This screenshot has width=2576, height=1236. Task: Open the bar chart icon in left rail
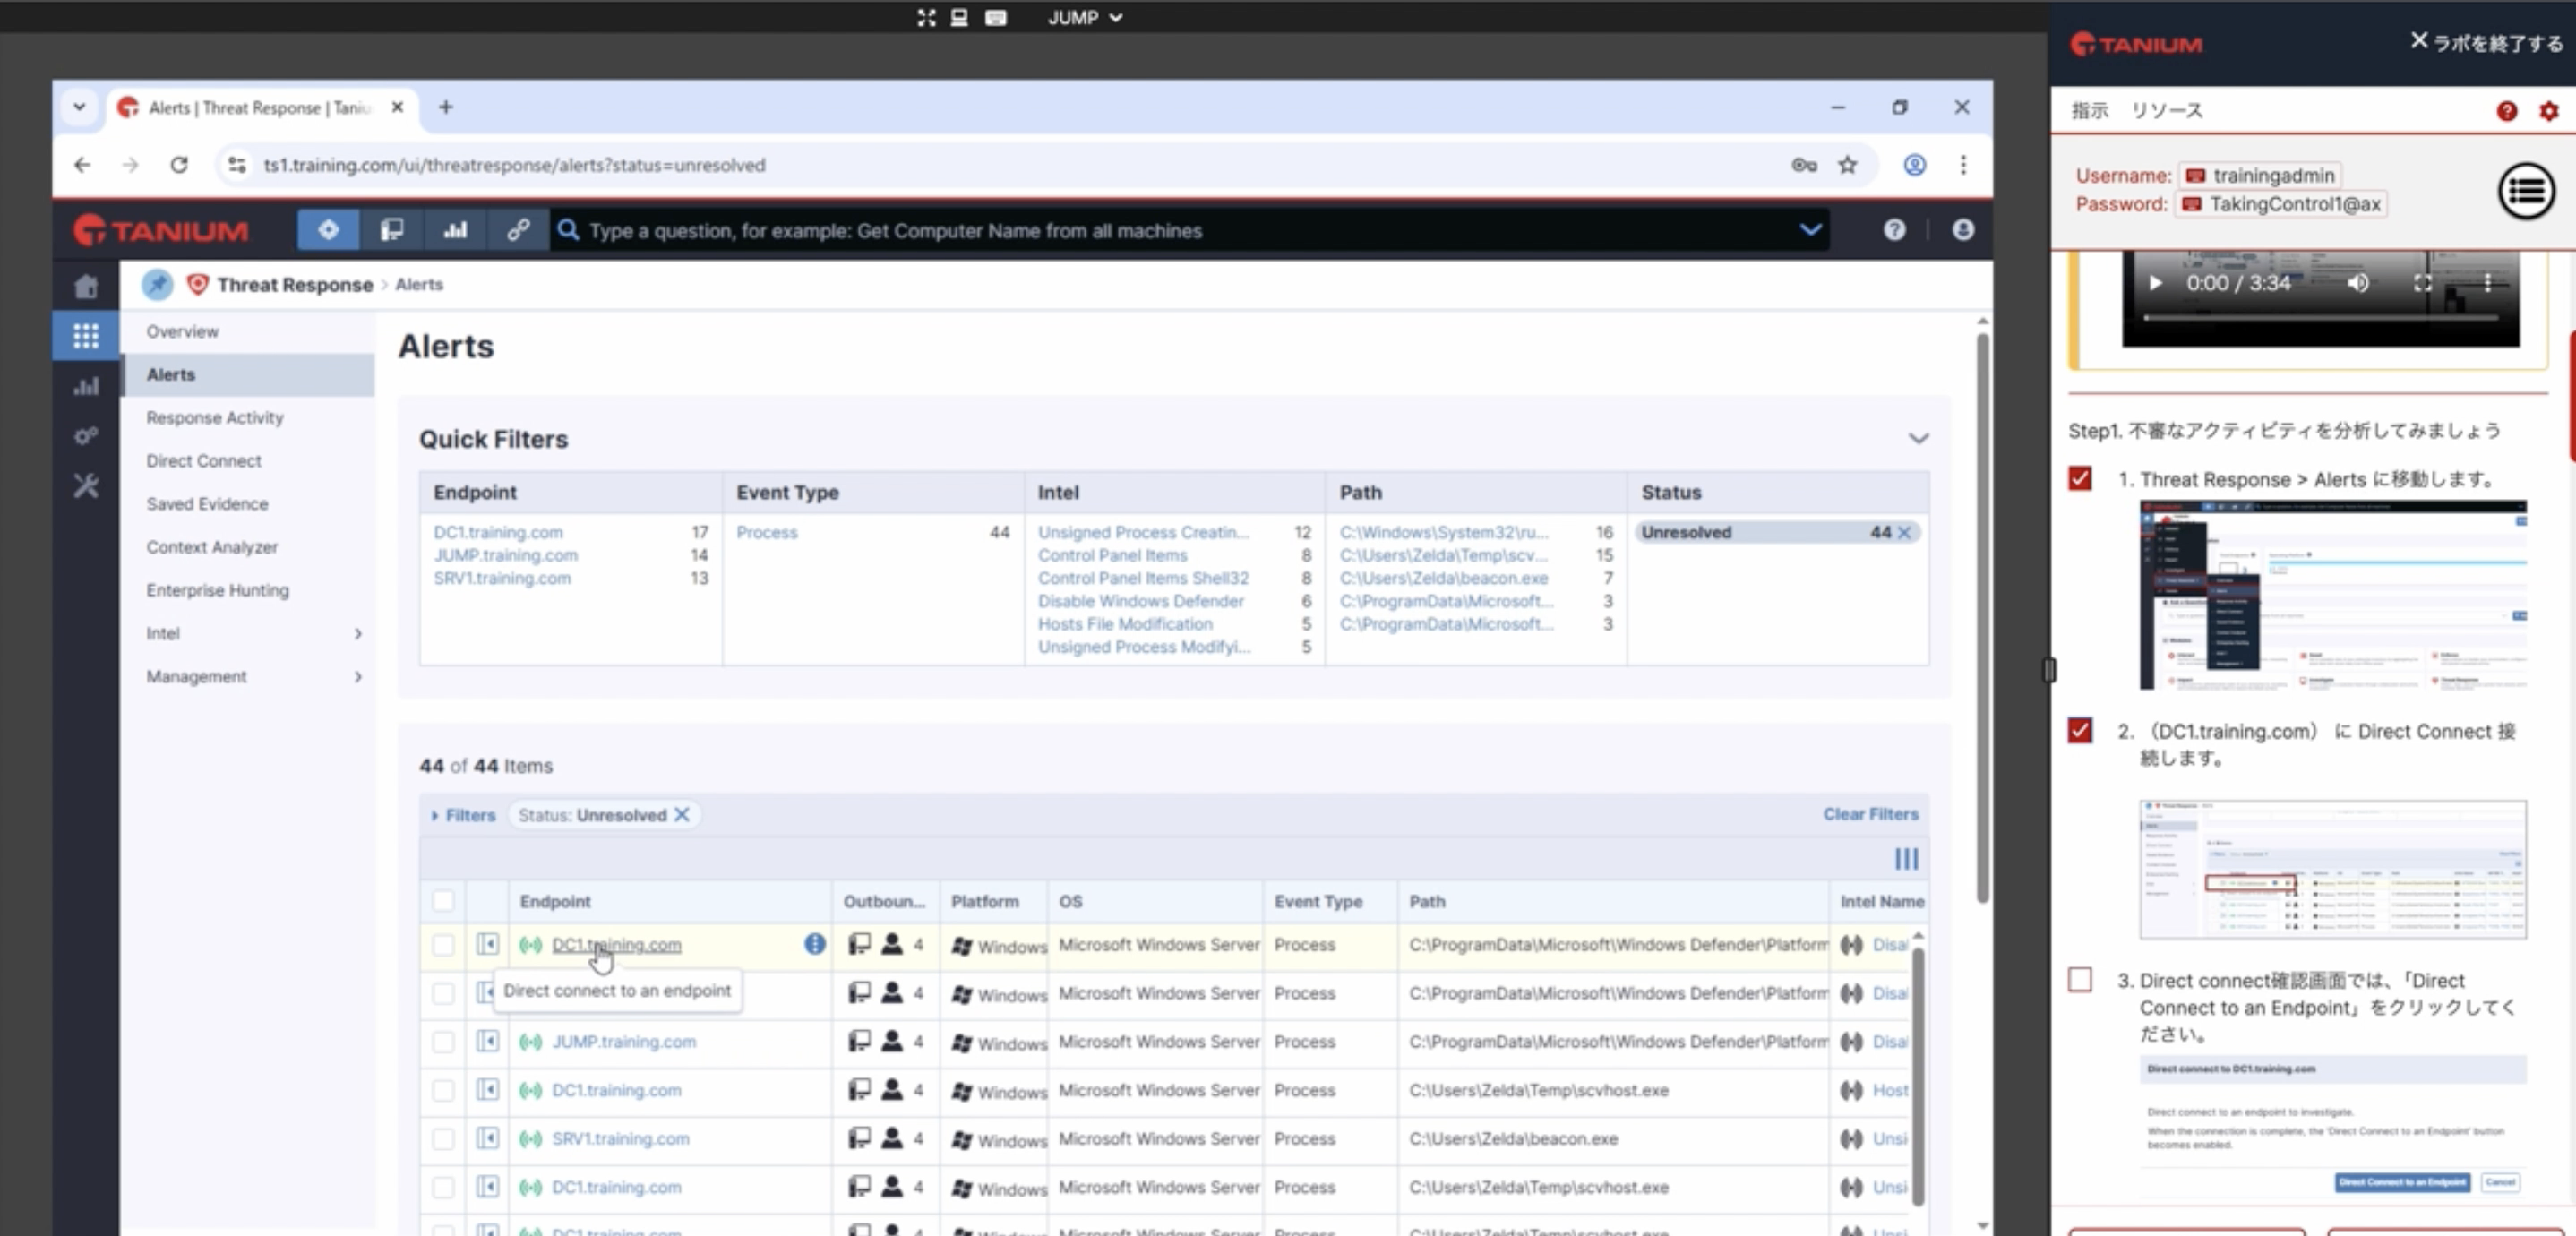(86, 386)
